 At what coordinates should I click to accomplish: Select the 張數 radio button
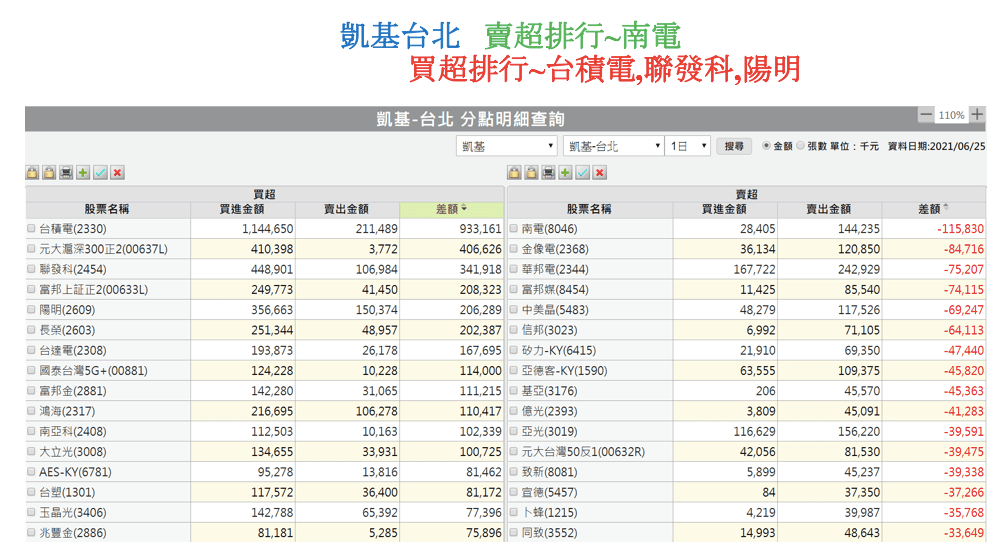(800, 146)
